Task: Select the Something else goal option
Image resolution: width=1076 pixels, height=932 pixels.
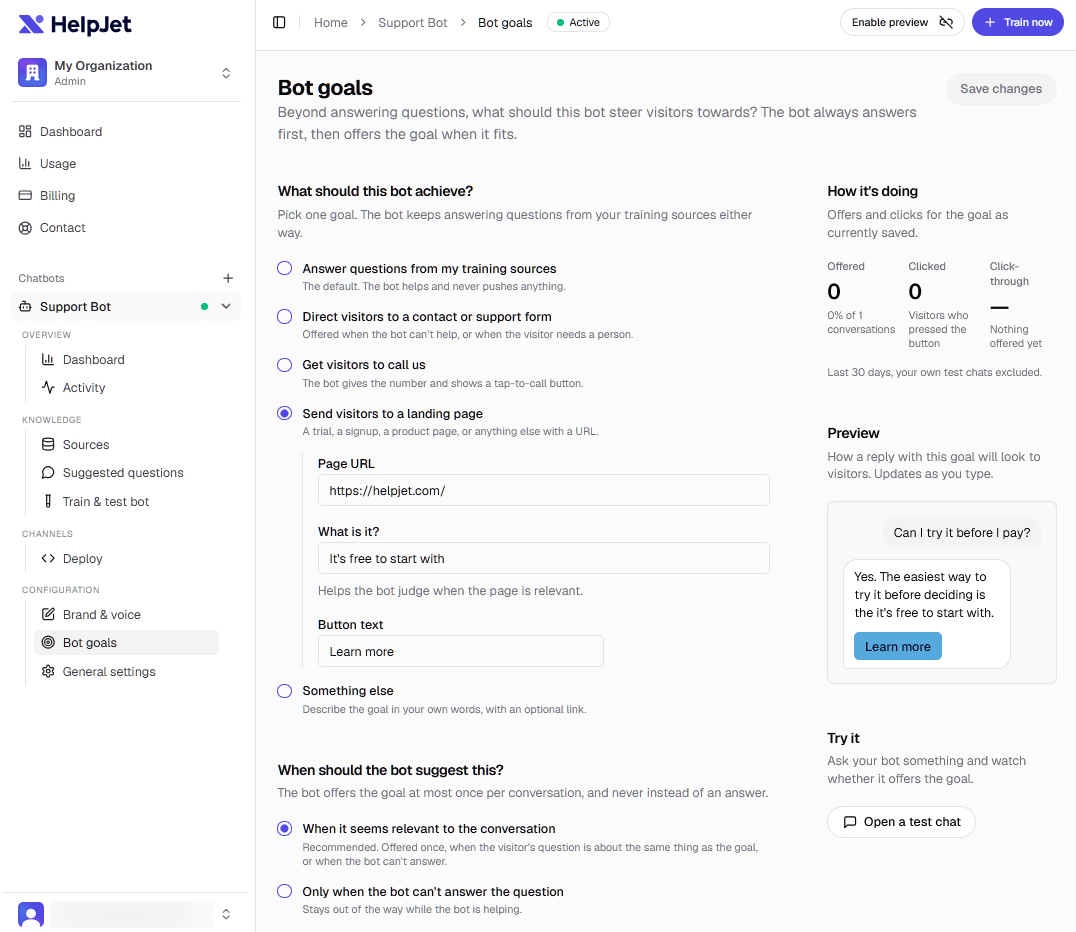Action: (x=284, y=691)
